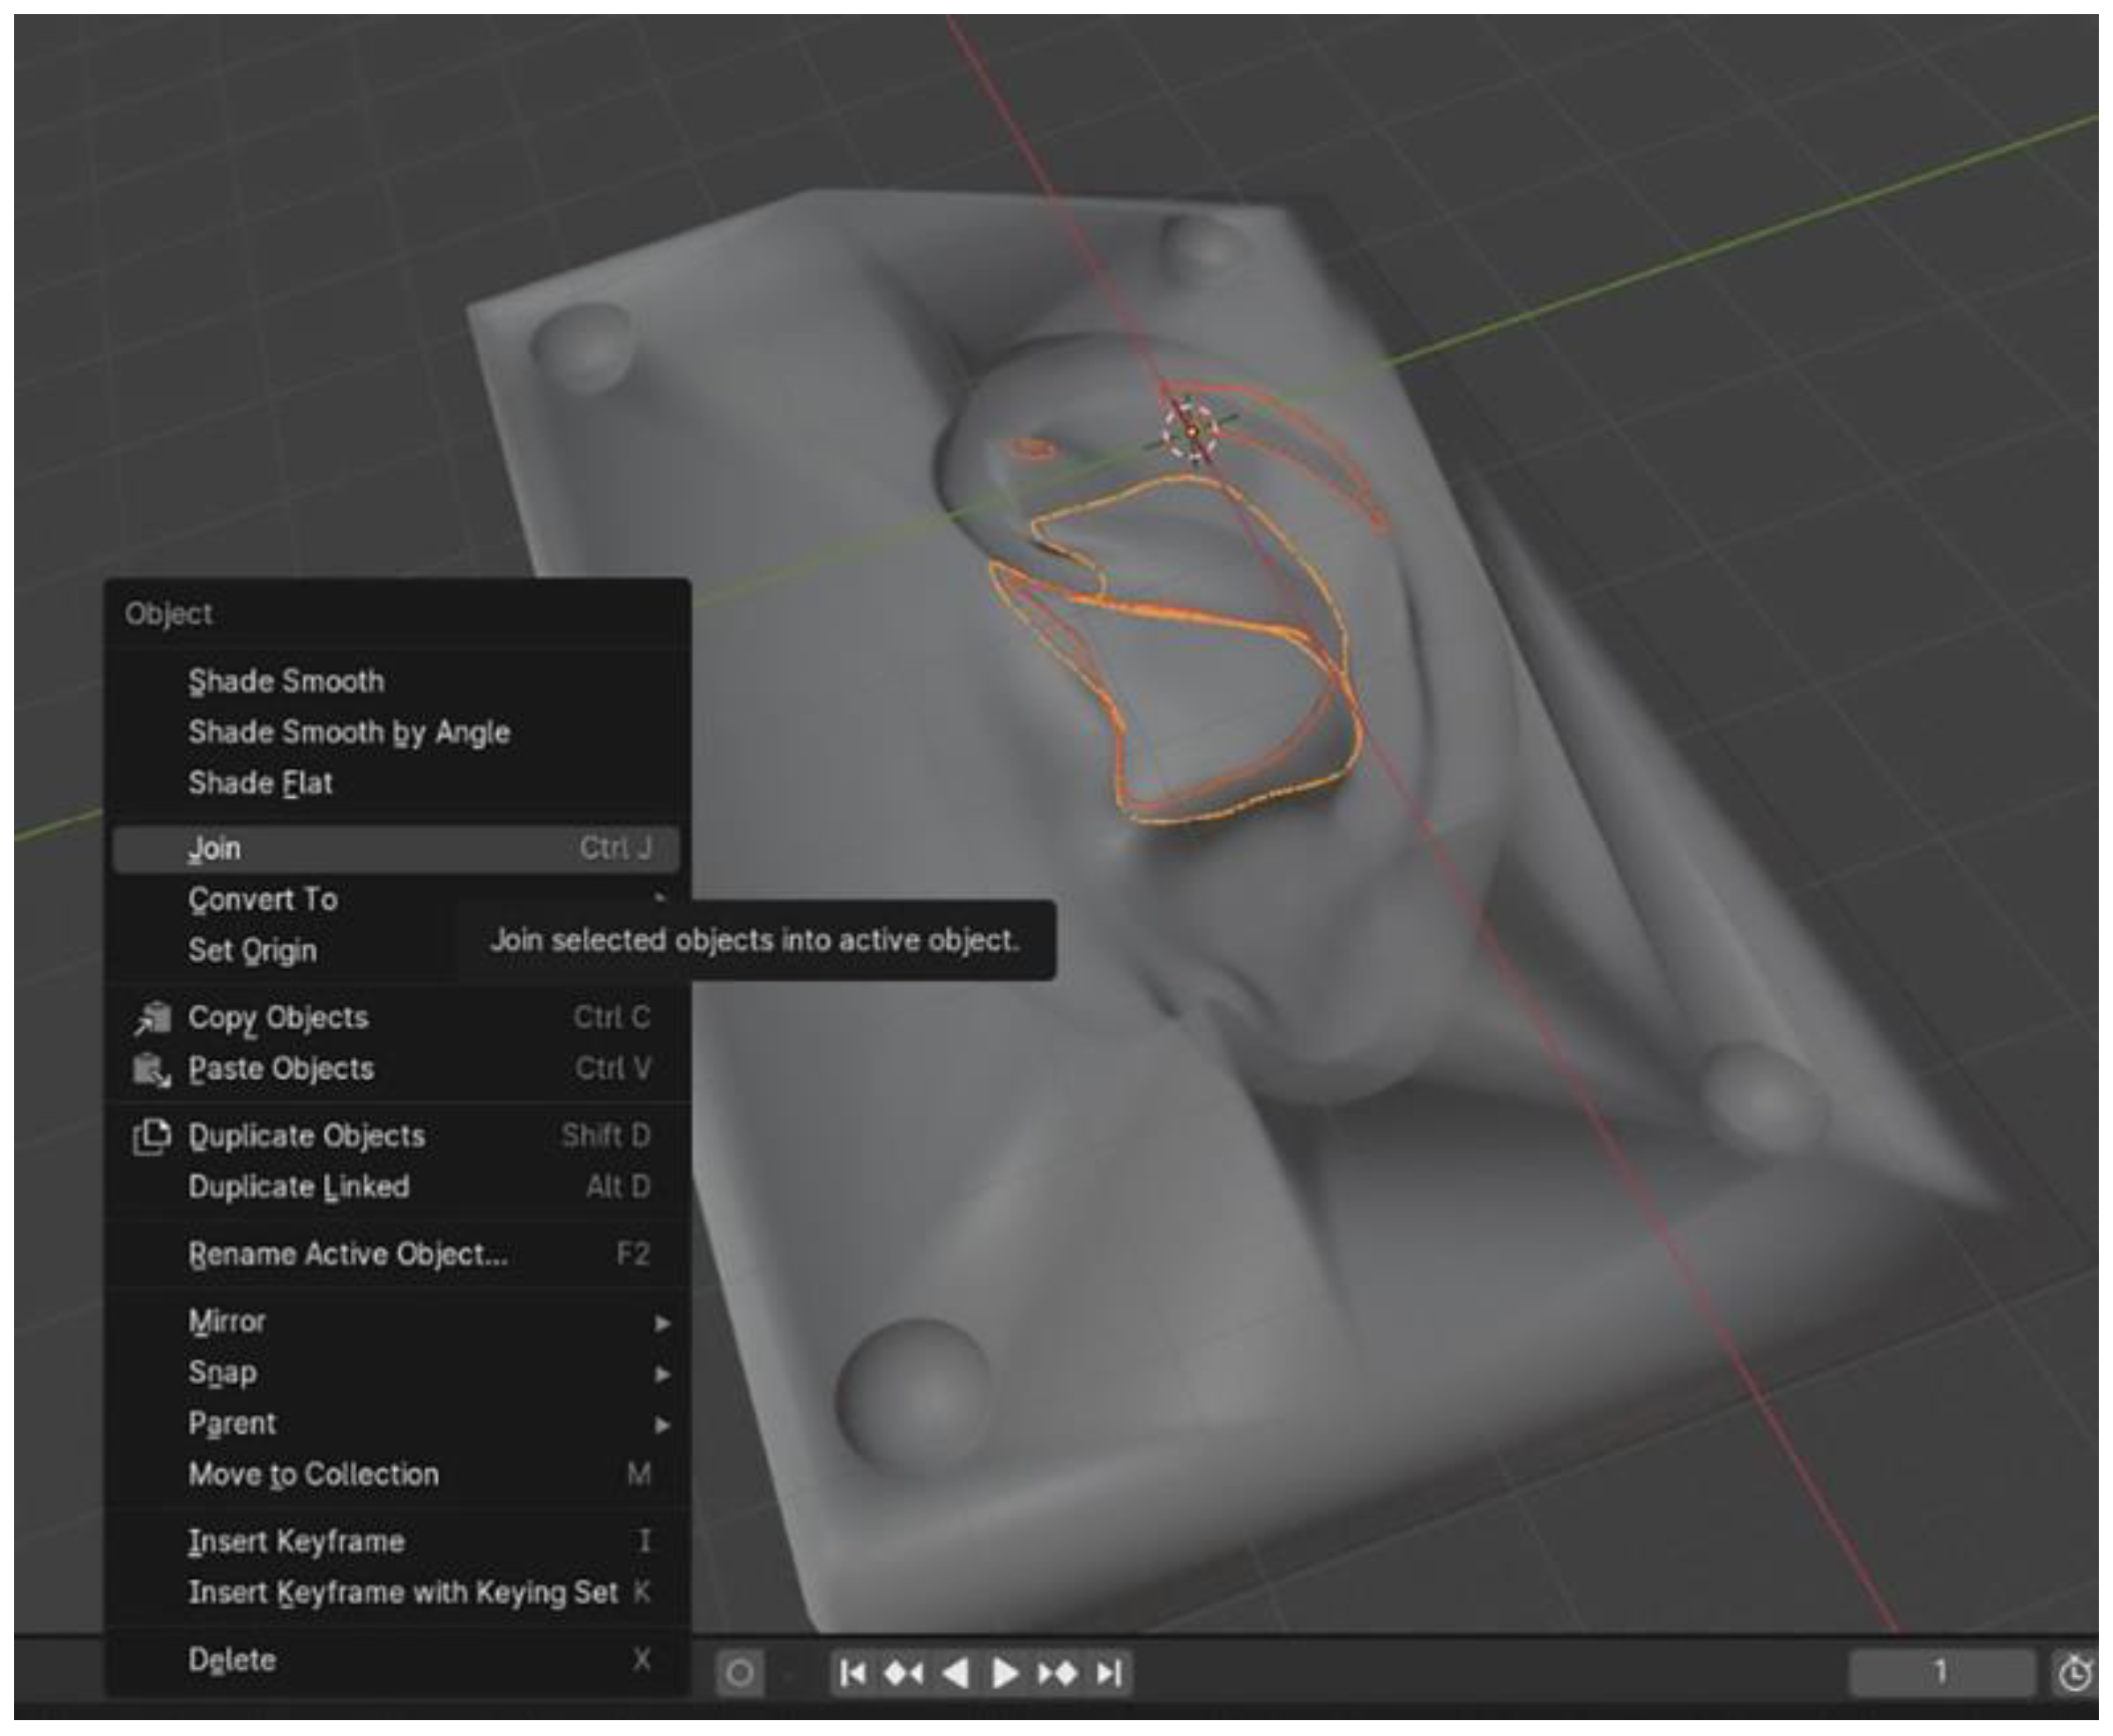
Task: Click Delete in the Object menu
Action: click(x=232, y=1660)
